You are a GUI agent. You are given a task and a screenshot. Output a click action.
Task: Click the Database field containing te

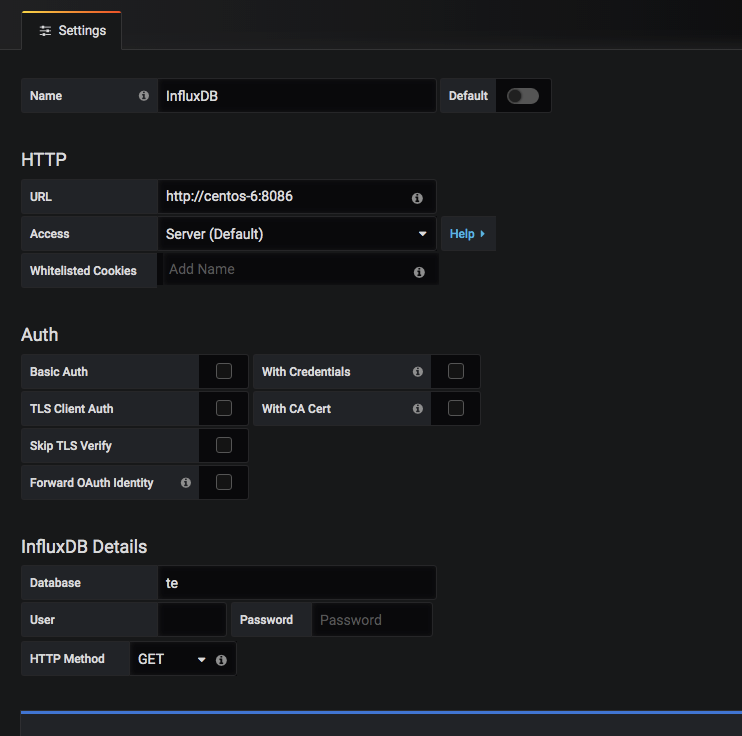click(x=297, y=583)
